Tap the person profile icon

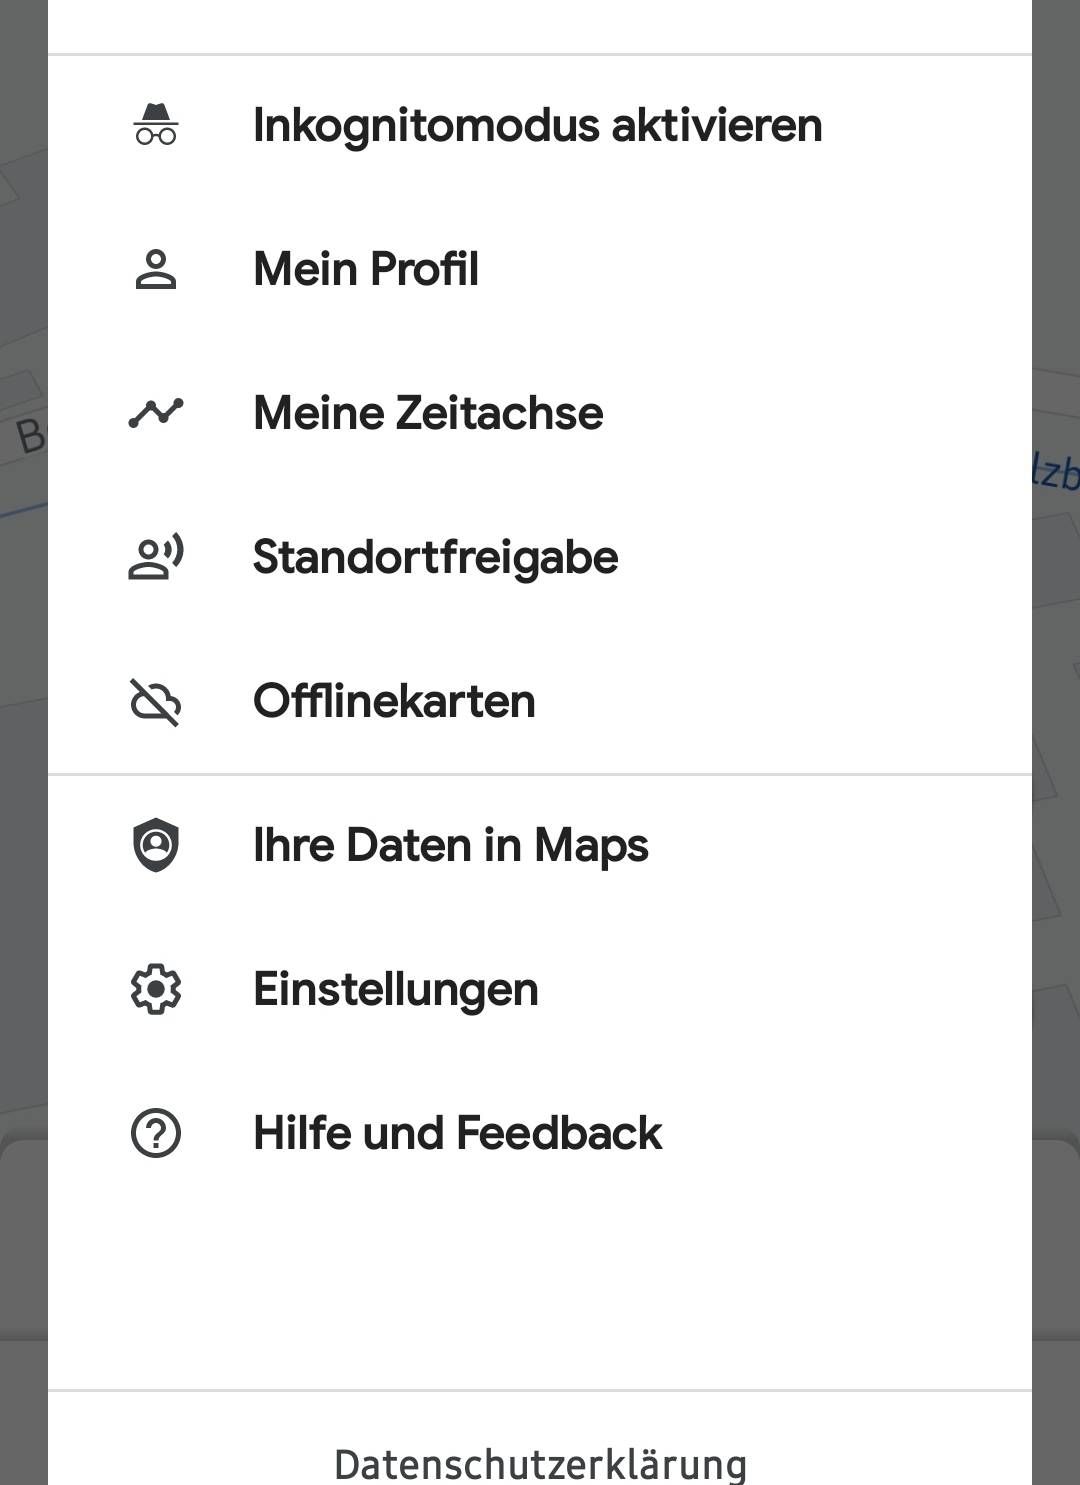[x=156, y=269]
